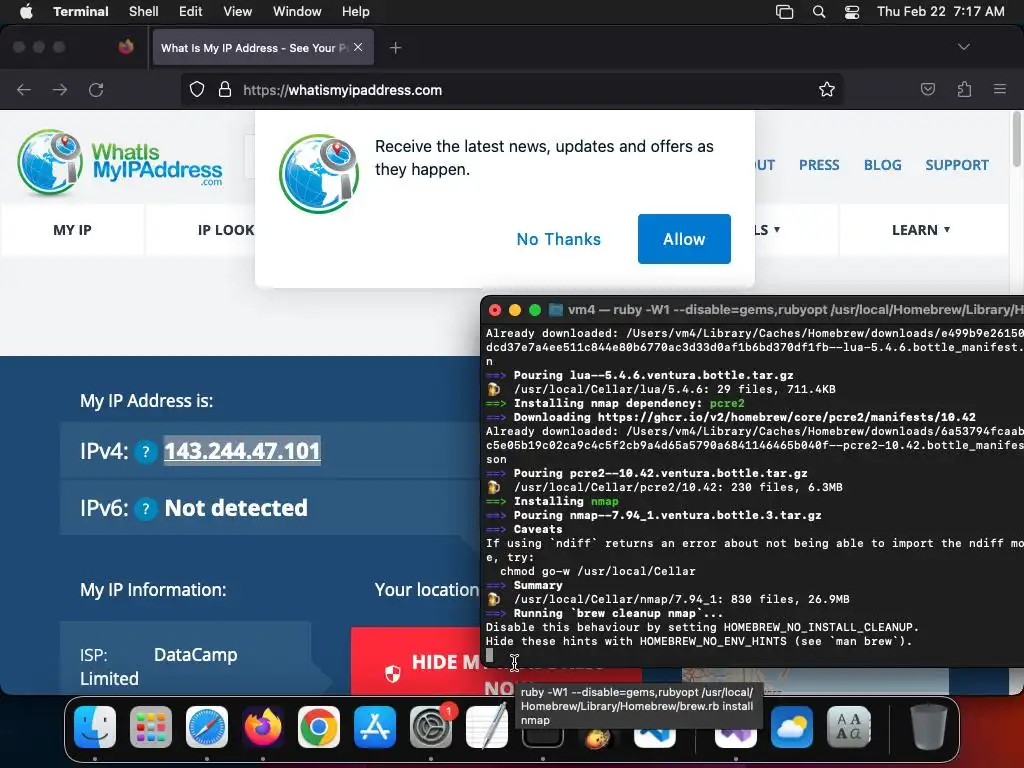Viewport: 1024px width, 768px height.
Task: Decline notifications with No Thanks
Action: tap(558, 239)
